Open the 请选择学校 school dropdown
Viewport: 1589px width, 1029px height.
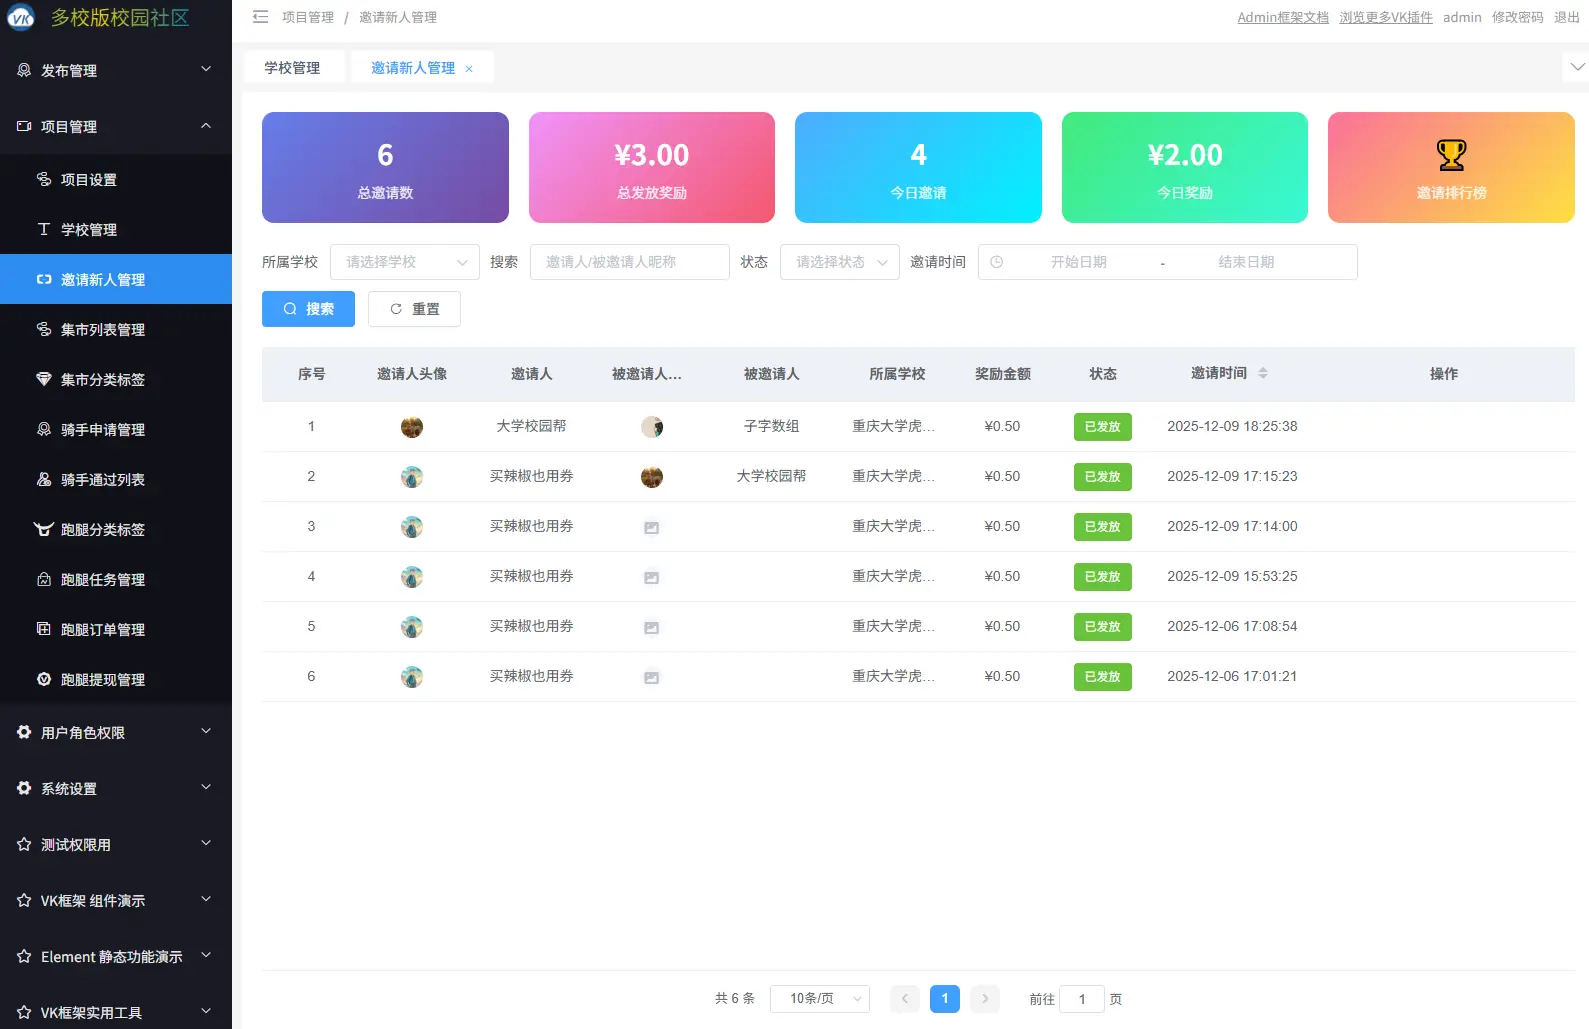tap(404, 262)
